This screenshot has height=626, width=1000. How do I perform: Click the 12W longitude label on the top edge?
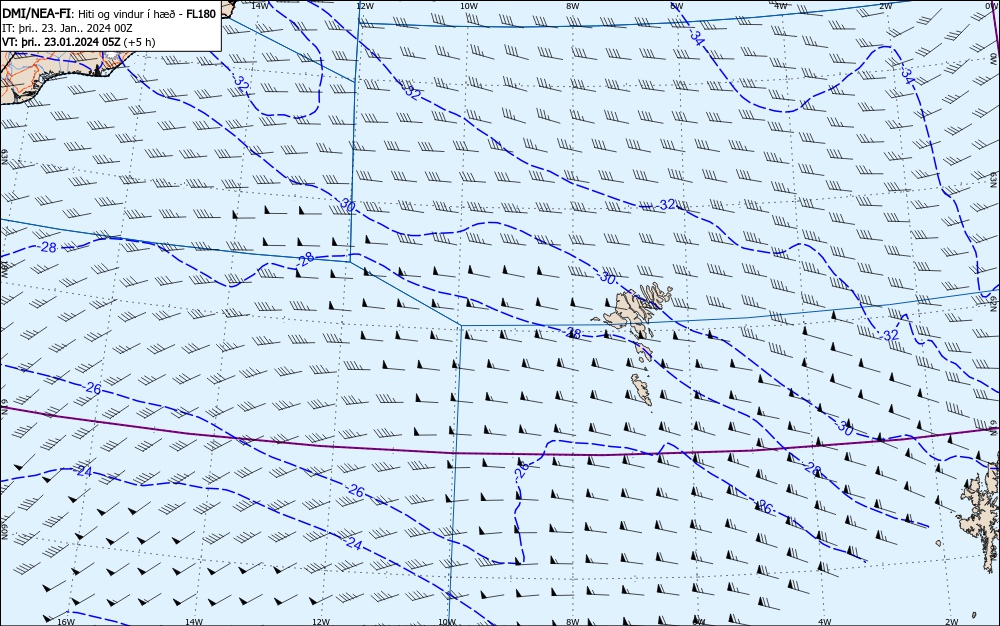(x=364, y=6)
